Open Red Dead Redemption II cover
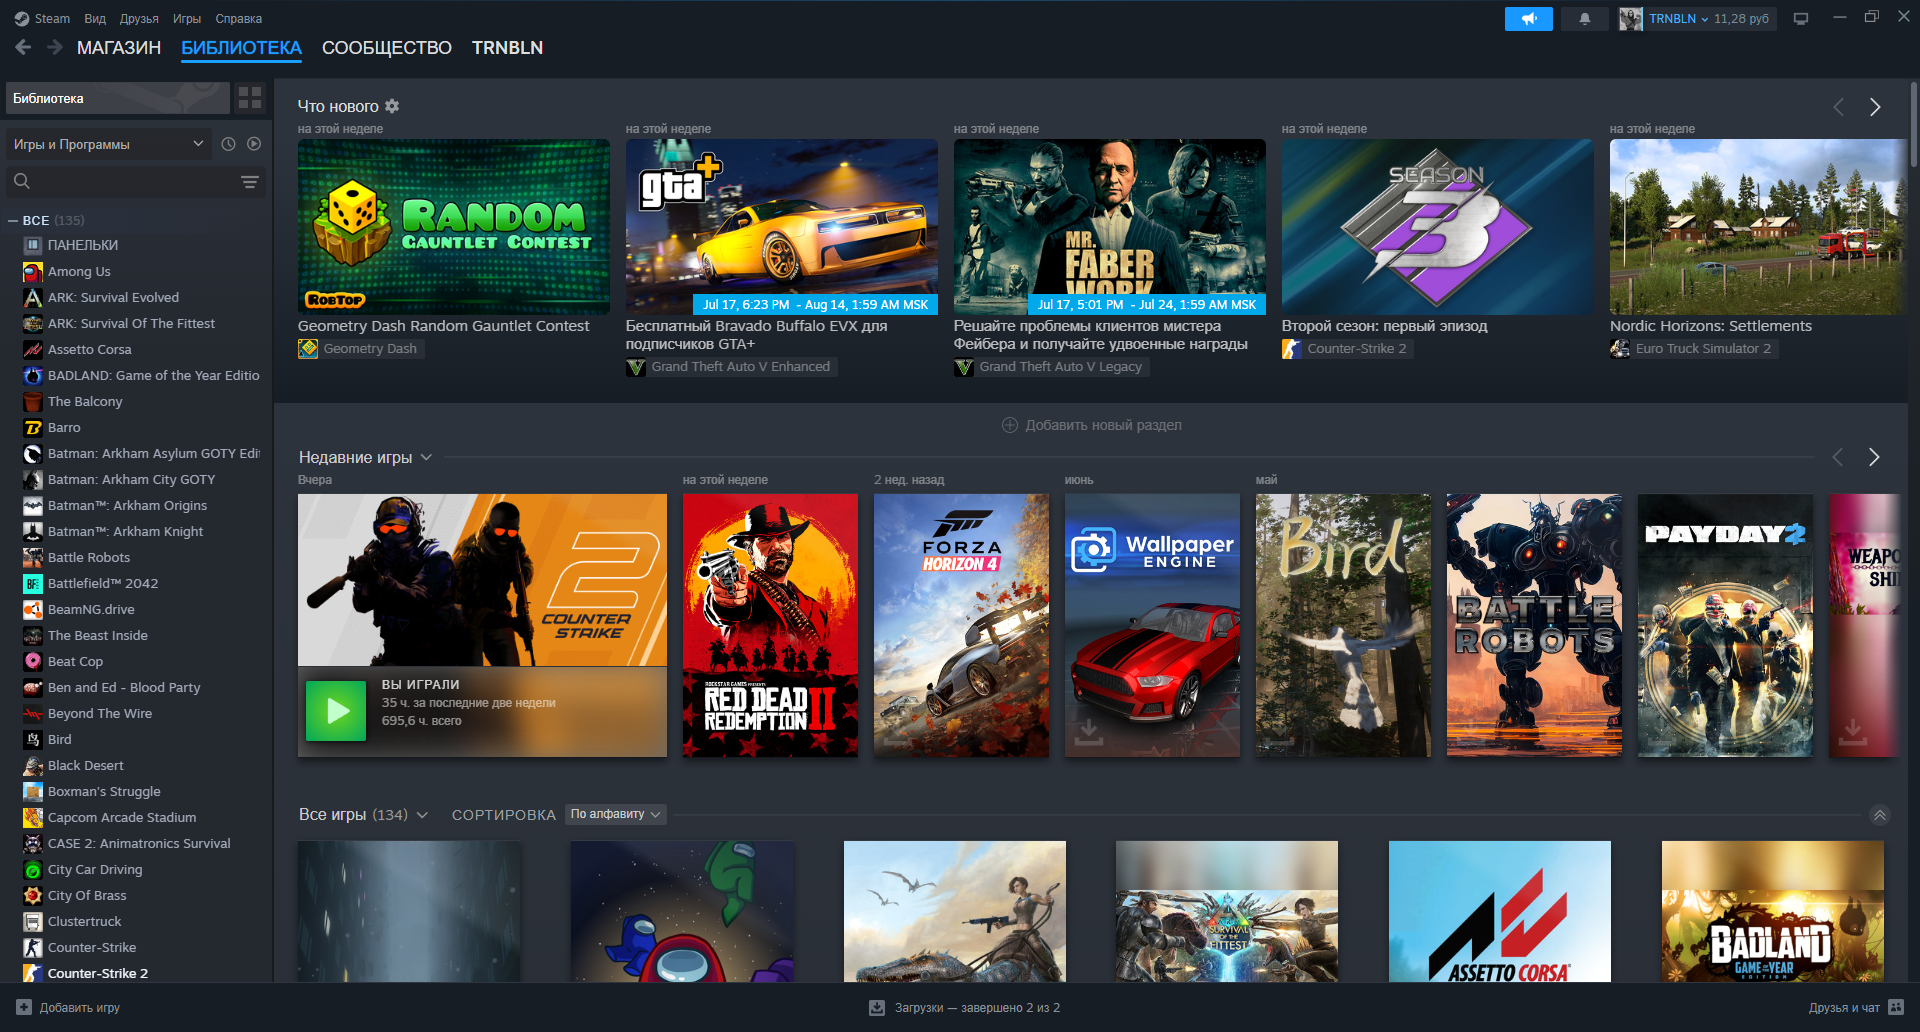Image resolution: width=1920 pixels, height=1032 pixels. (770, 625)
